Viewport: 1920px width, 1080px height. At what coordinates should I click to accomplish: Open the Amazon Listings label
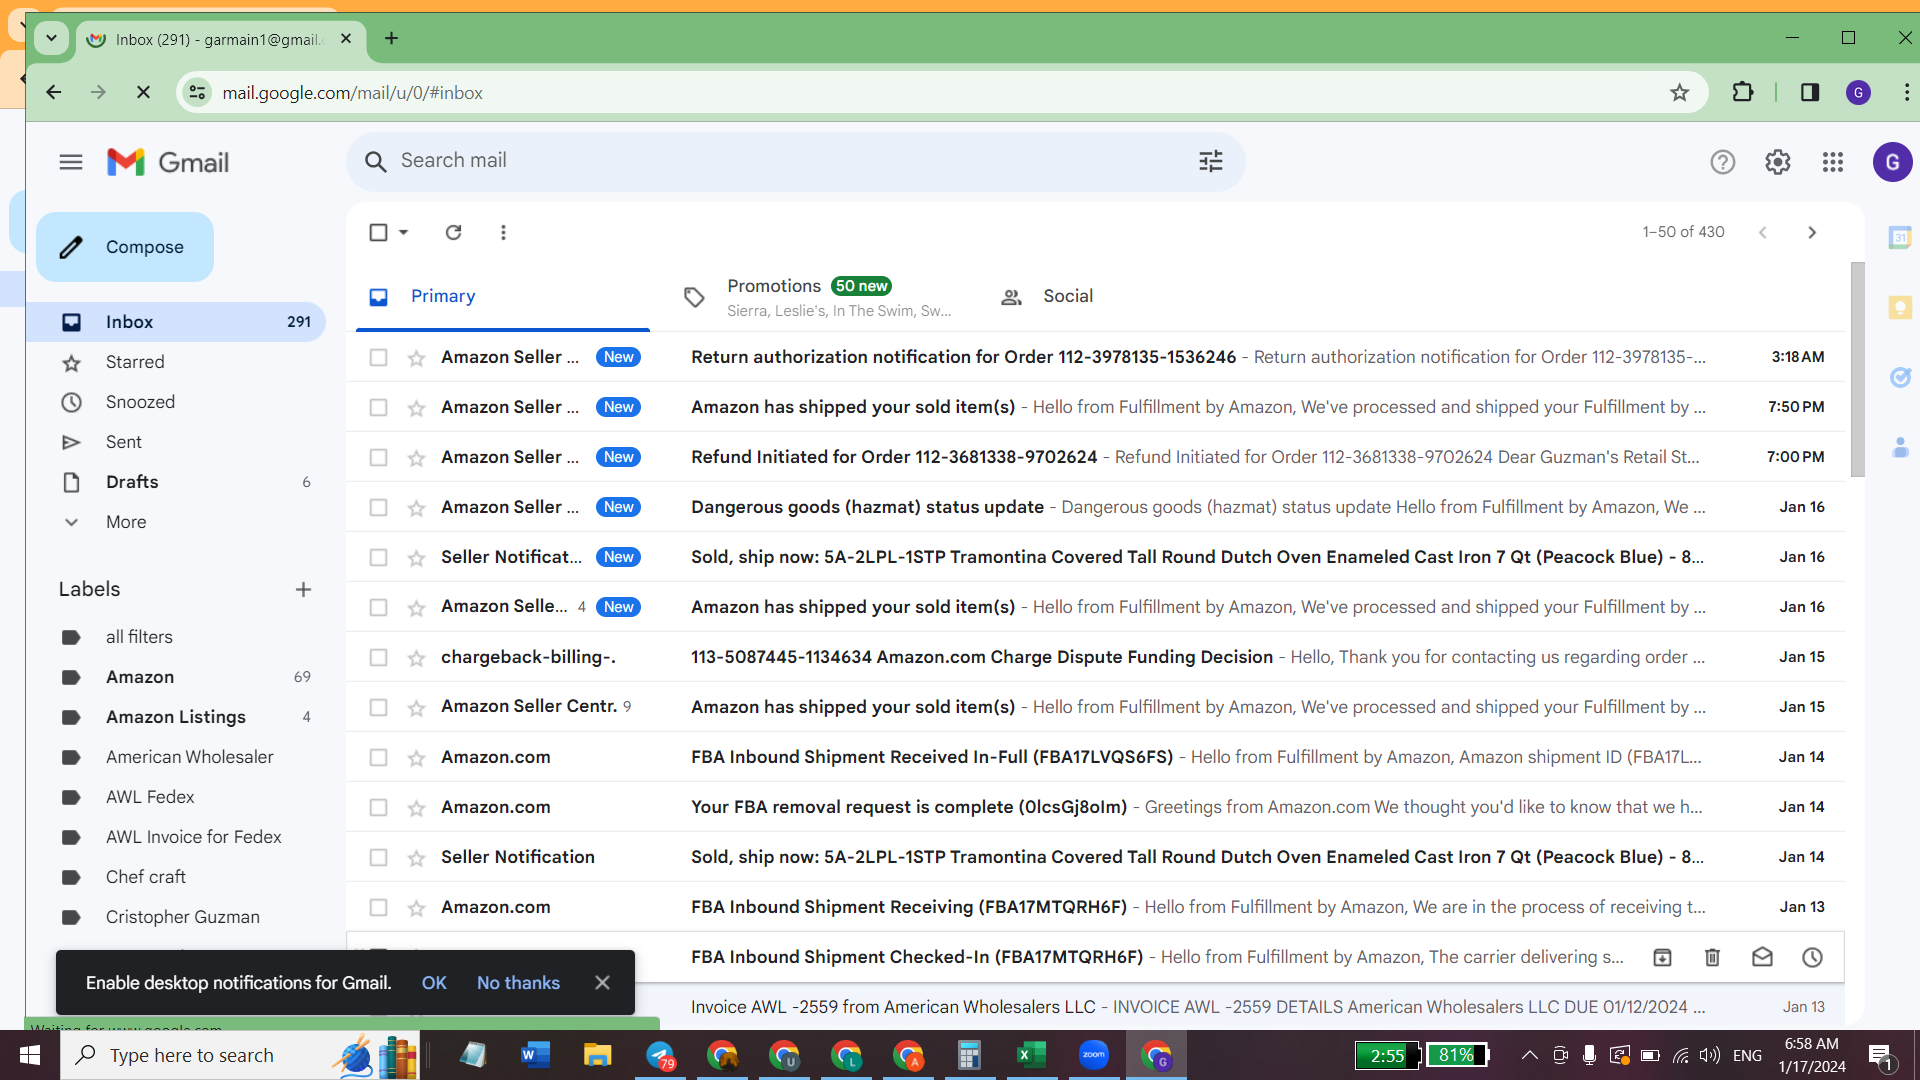[175, 717]
